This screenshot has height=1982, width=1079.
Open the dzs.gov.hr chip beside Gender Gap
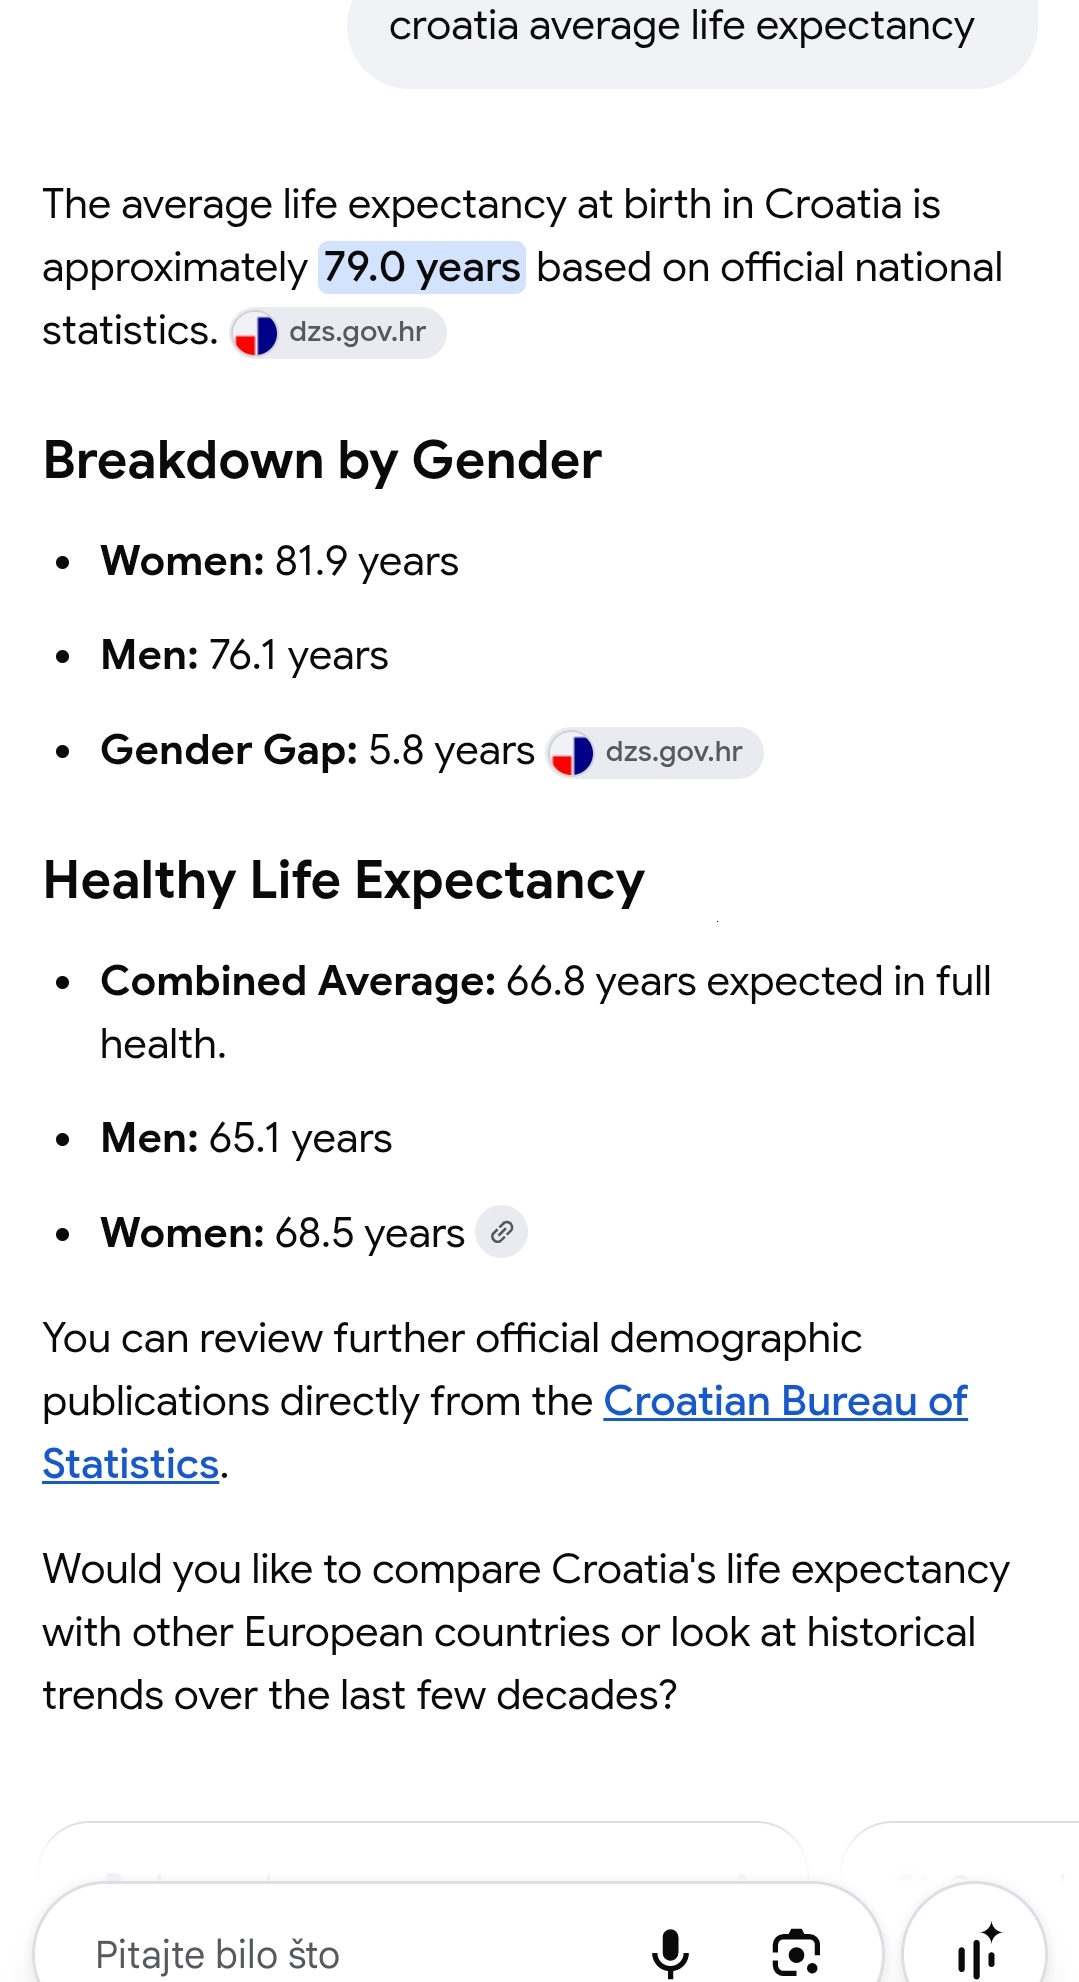(x=655, y=753)
